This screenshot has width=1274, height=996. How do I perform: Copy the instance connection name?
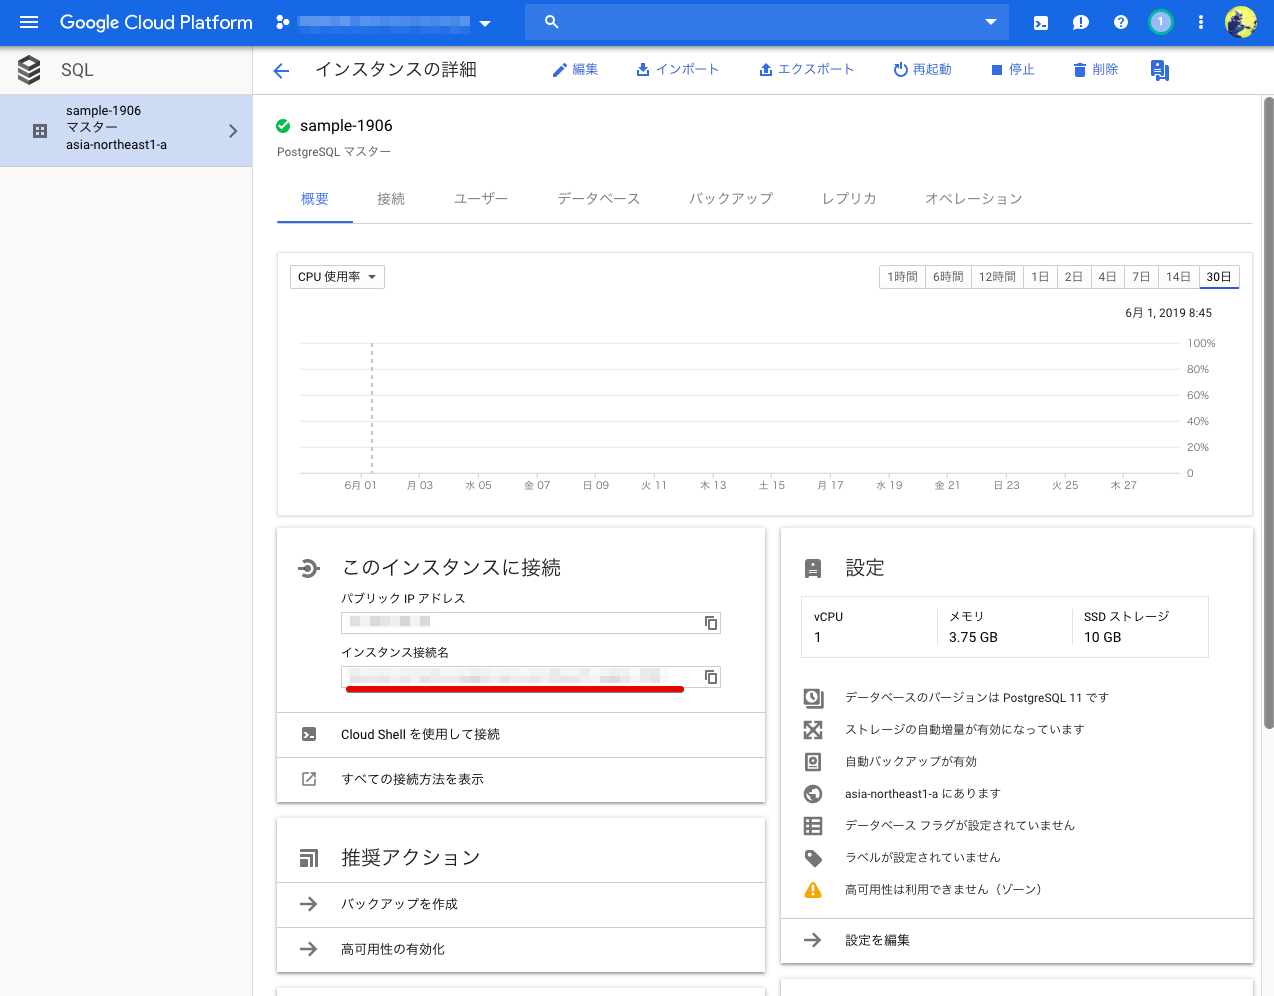[711, 677]
